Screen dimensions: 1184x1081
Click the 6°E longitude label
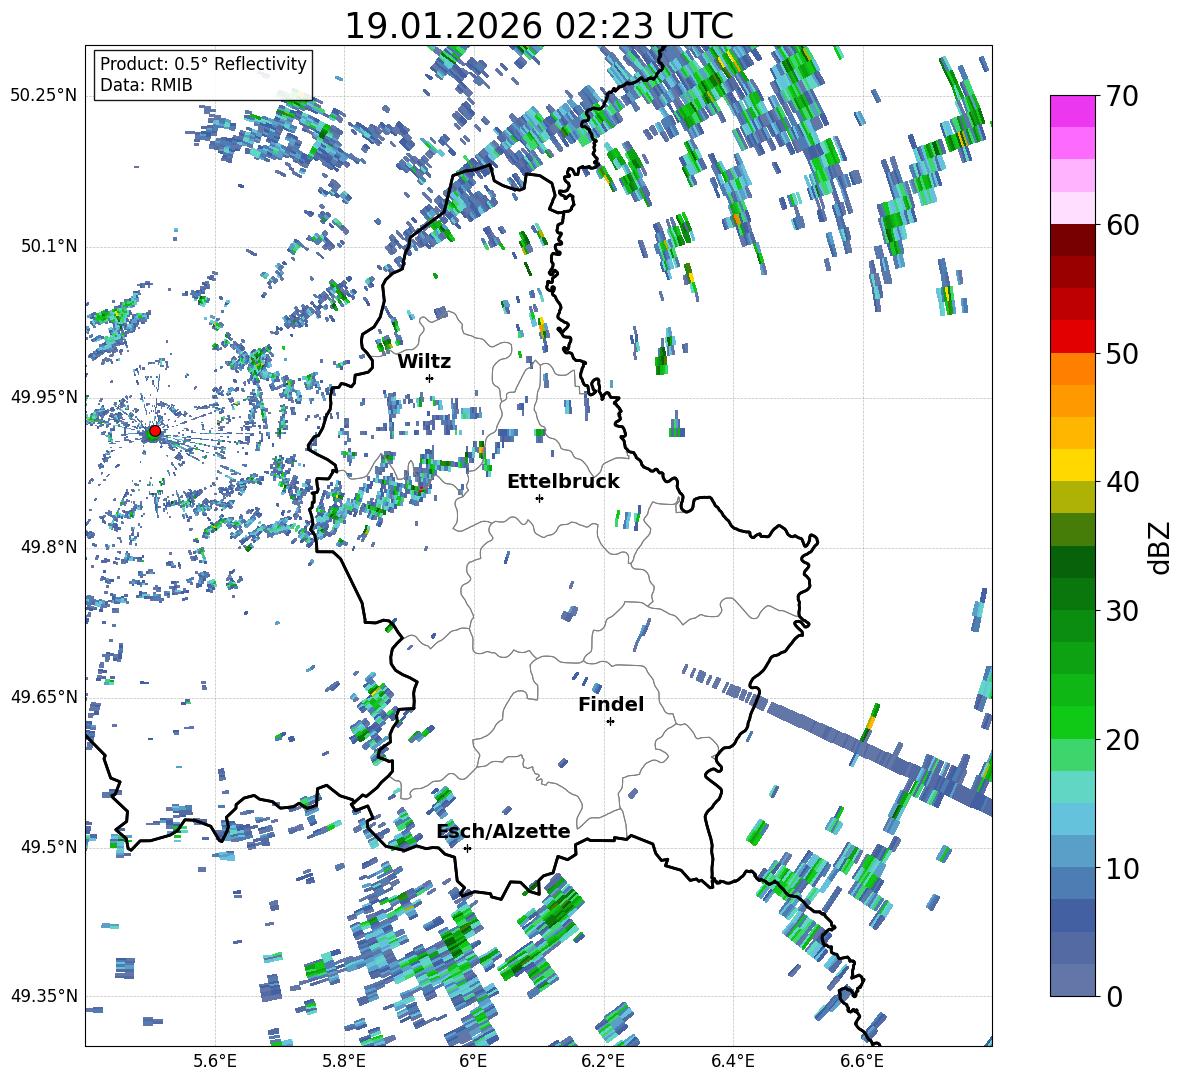(x=473, y=1061)
